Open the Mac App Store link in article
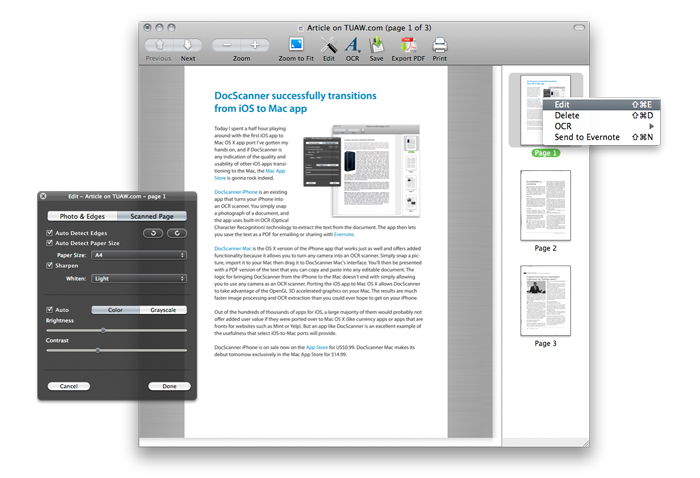This screenshot has width=700, height=478. [275, 171]
